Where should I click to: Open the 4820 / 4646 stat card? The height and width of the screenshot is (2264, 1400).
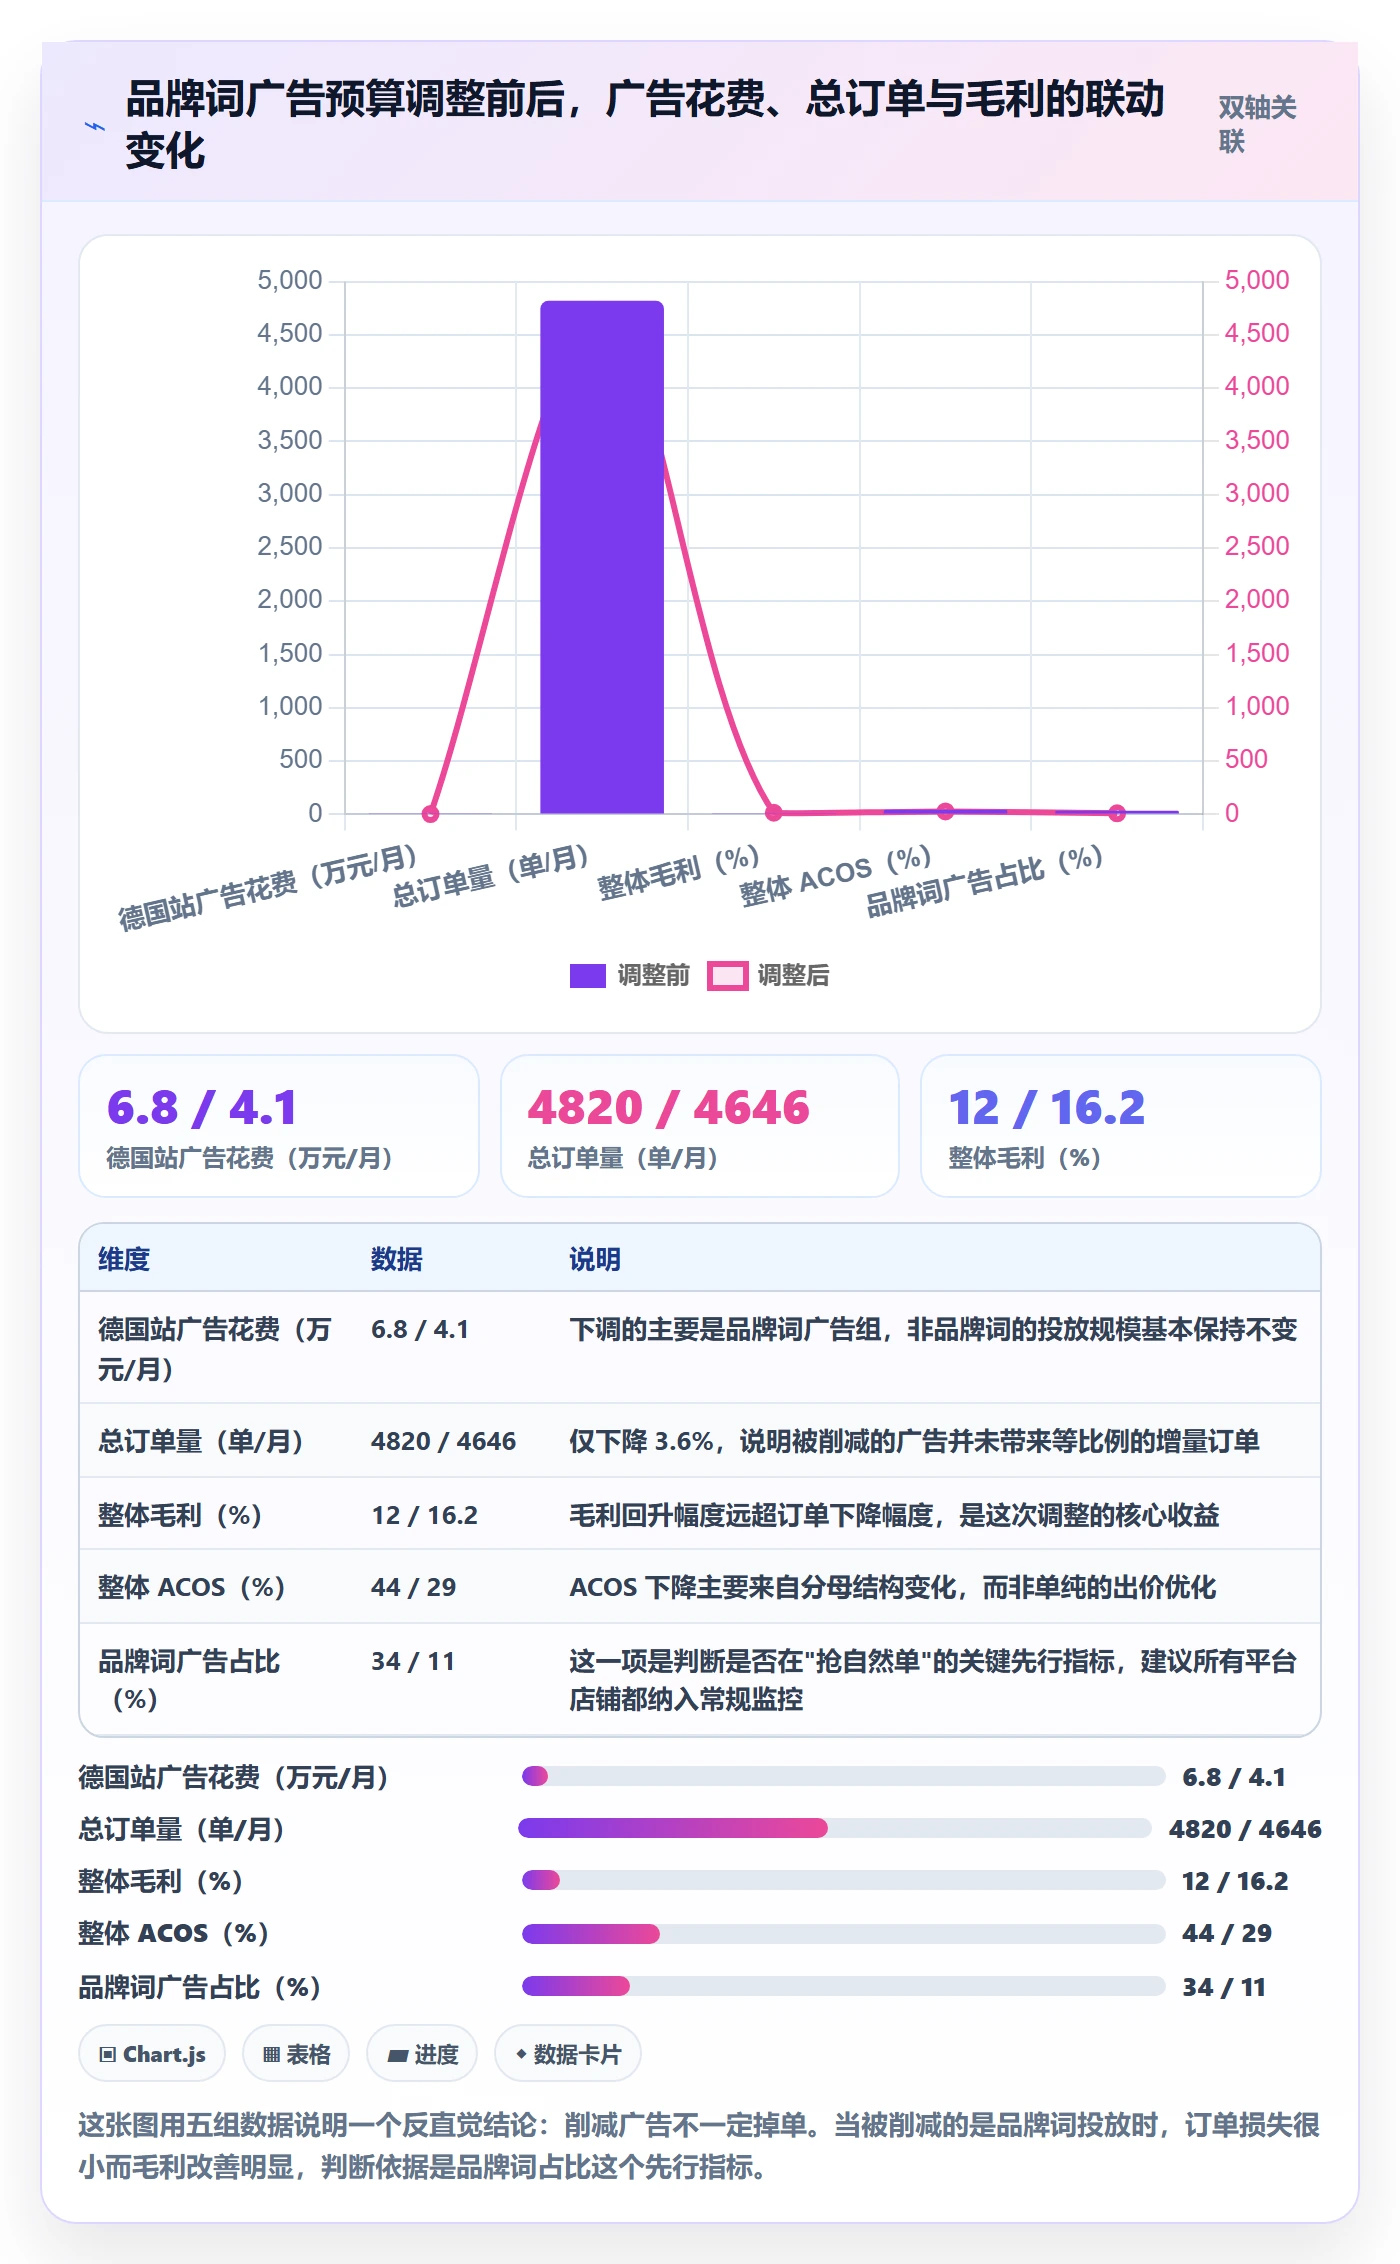(700, 1126)
